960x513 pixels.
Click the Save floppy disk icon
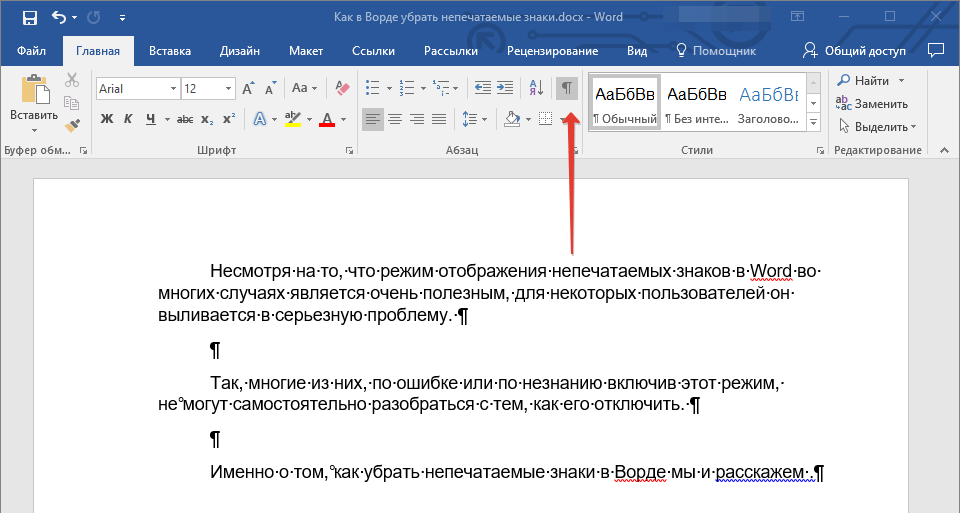(x=29, y=18)
